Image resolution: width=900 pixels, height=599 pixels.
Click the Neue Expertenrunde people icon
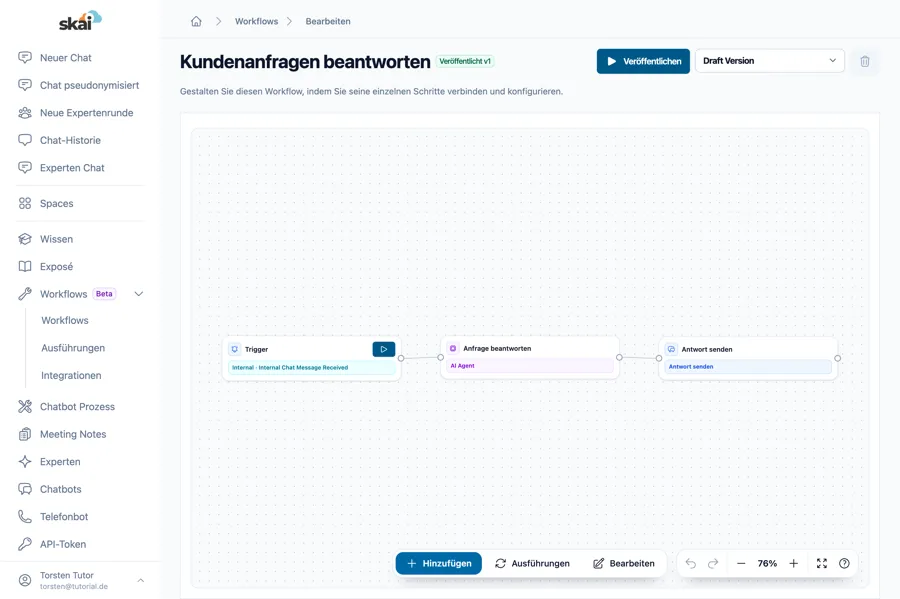click(25, 112)
